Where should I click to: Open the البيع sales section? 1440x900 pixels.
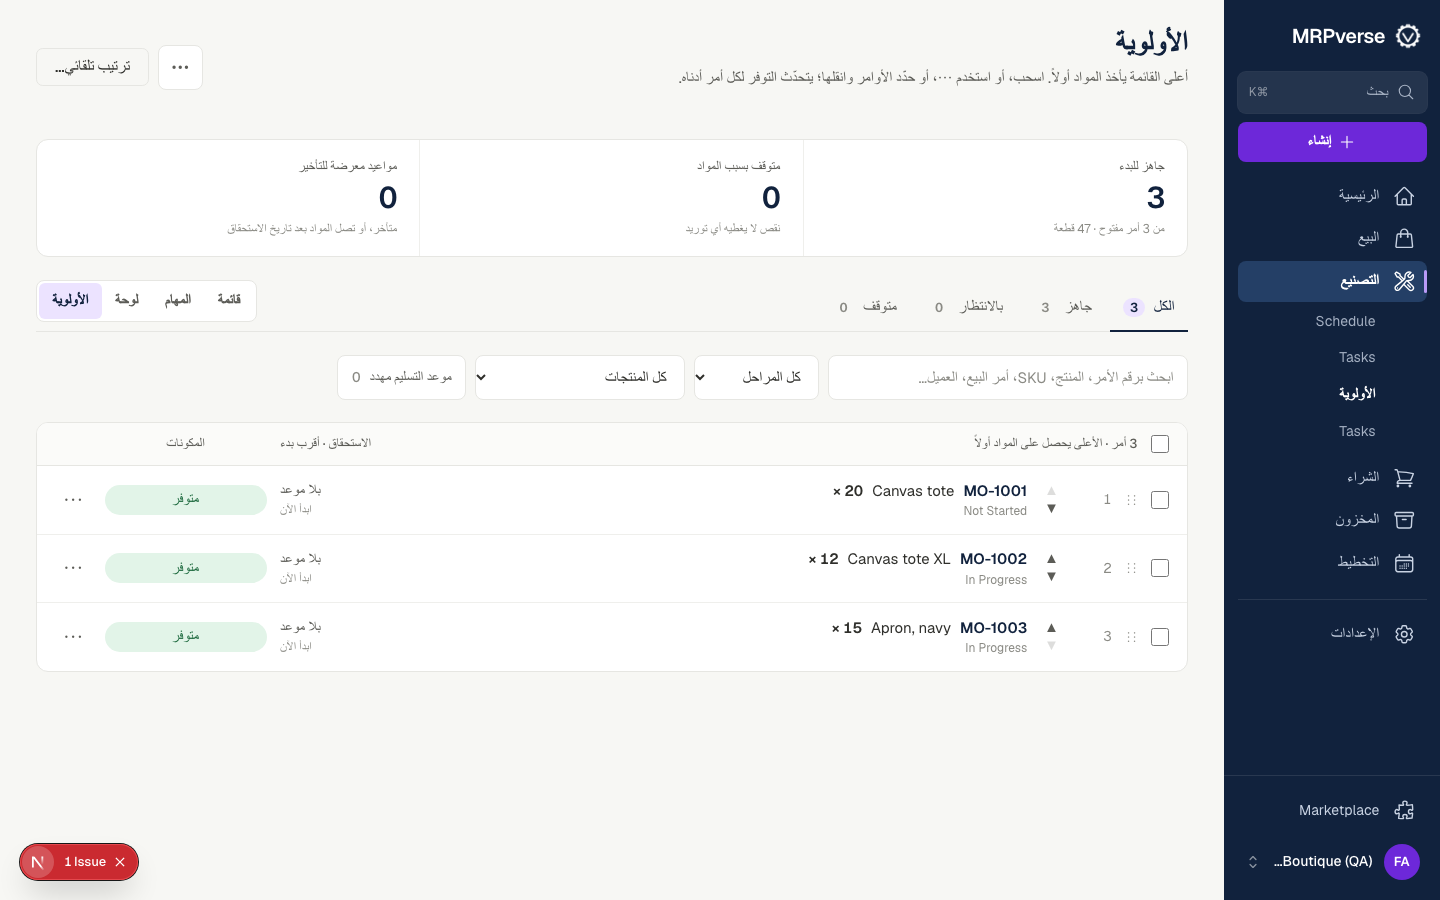click(x=1332, y=238)
